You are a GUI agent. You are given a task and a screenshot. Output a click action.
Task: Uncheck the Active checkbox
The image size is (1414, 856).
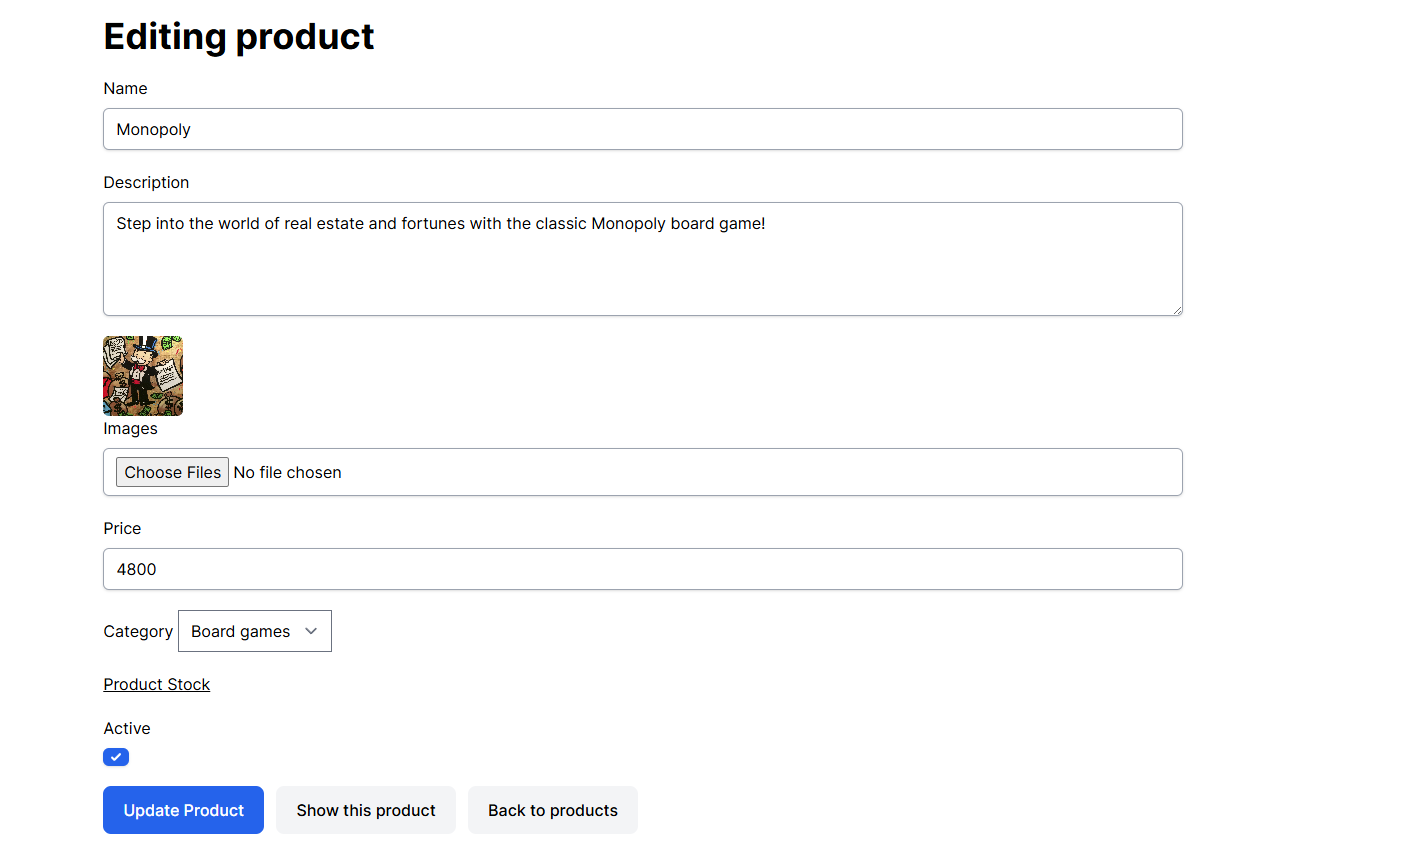click(116, 757)
